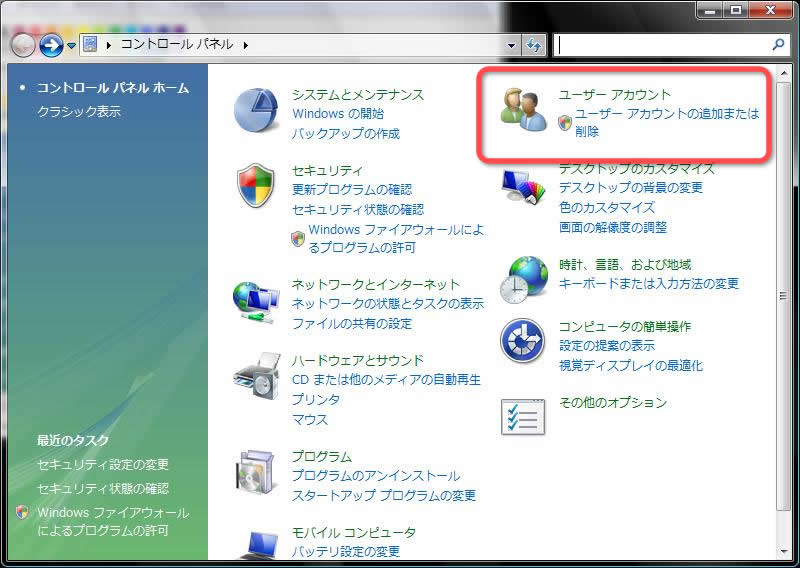Click the Ease of Access blue circle icon
The width and height of the screenshot is (800, 568).
(x=522, y=340)
